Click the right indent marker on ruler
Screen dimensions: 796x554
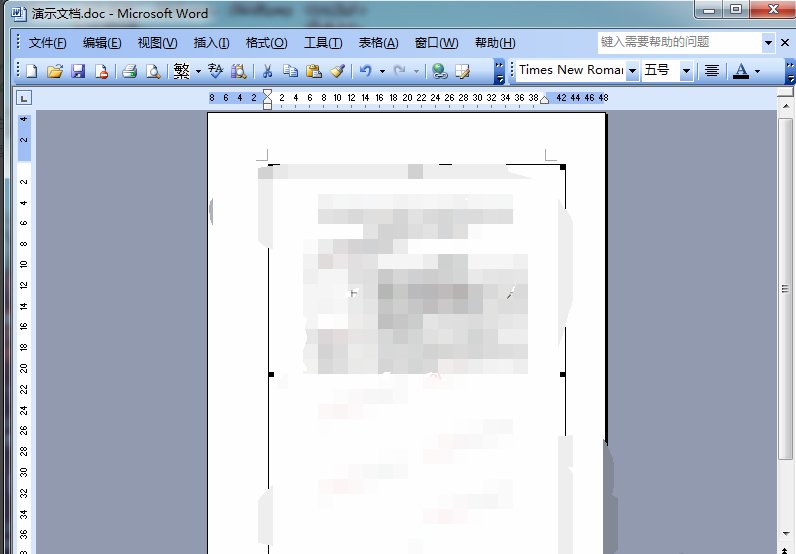[x=544, y=100]
